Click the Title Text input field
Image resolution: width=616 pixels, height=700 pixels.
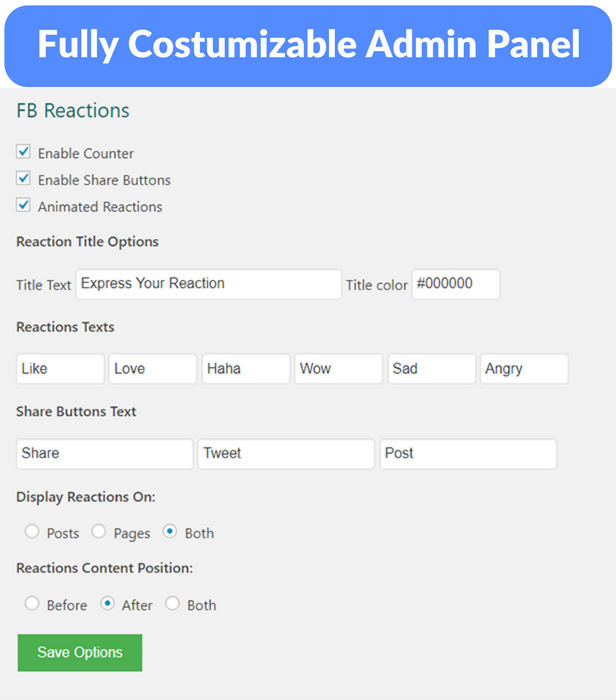[208, 284]
